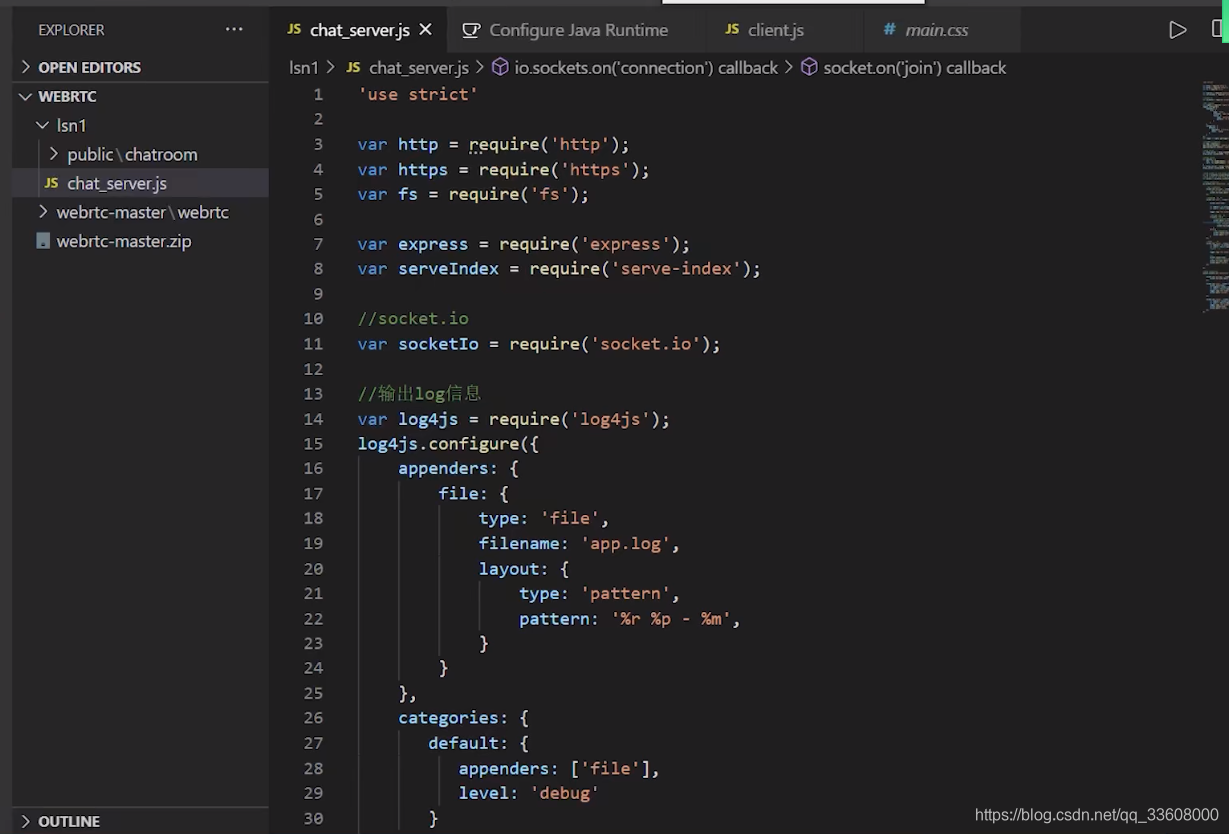Click breadcrumb JS icon for chat_server.js
Image resolution: width=1229 pixels, height=834 pixels.
tap(353, 67)
